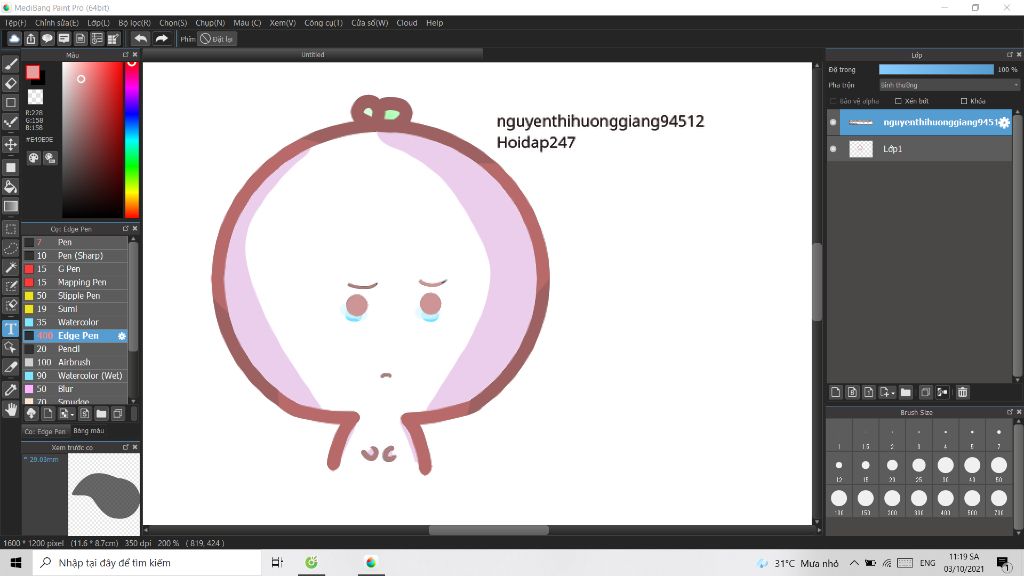Open the Chỉnh sửa(E) menu
The height and width of the screenshot is (576, 1024).
click(57, 23)
